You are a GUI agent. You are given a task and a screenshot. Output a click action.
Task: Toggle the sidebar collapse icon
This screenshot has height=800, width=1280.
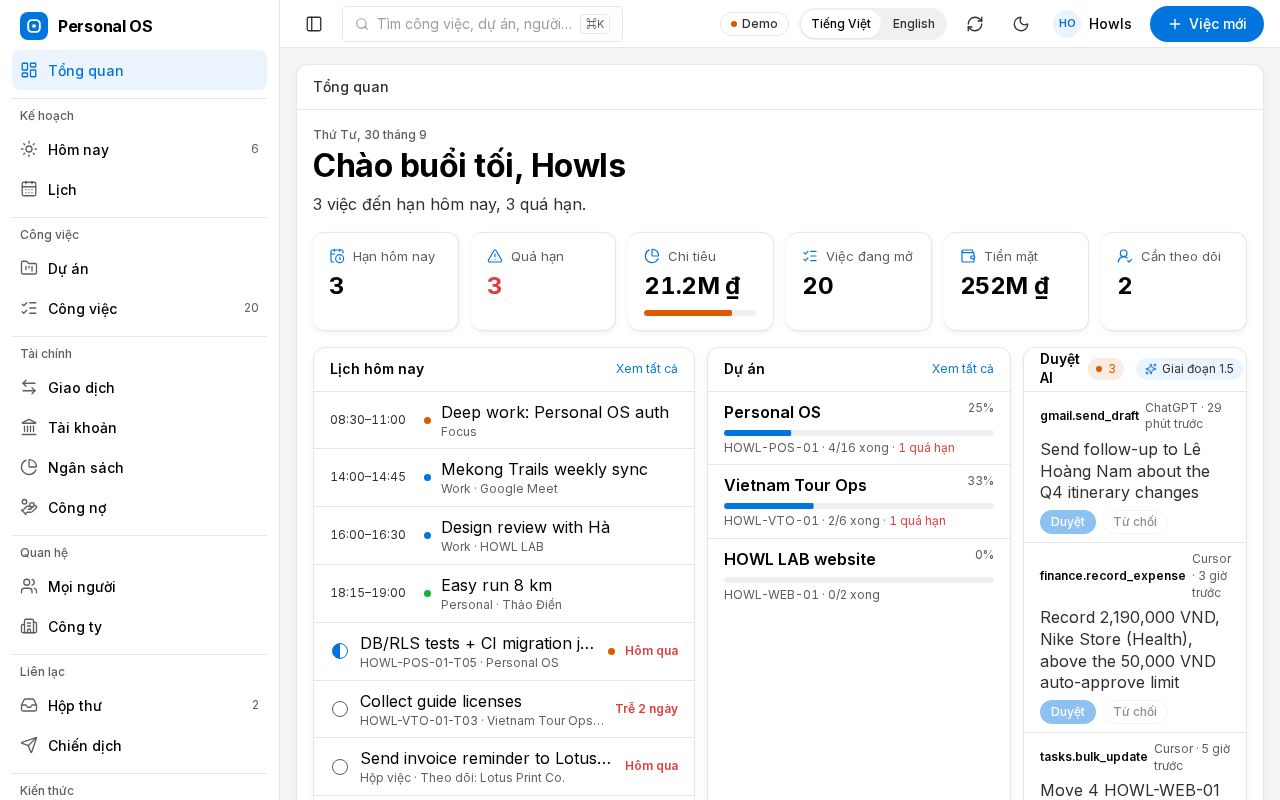coord(314,24)
